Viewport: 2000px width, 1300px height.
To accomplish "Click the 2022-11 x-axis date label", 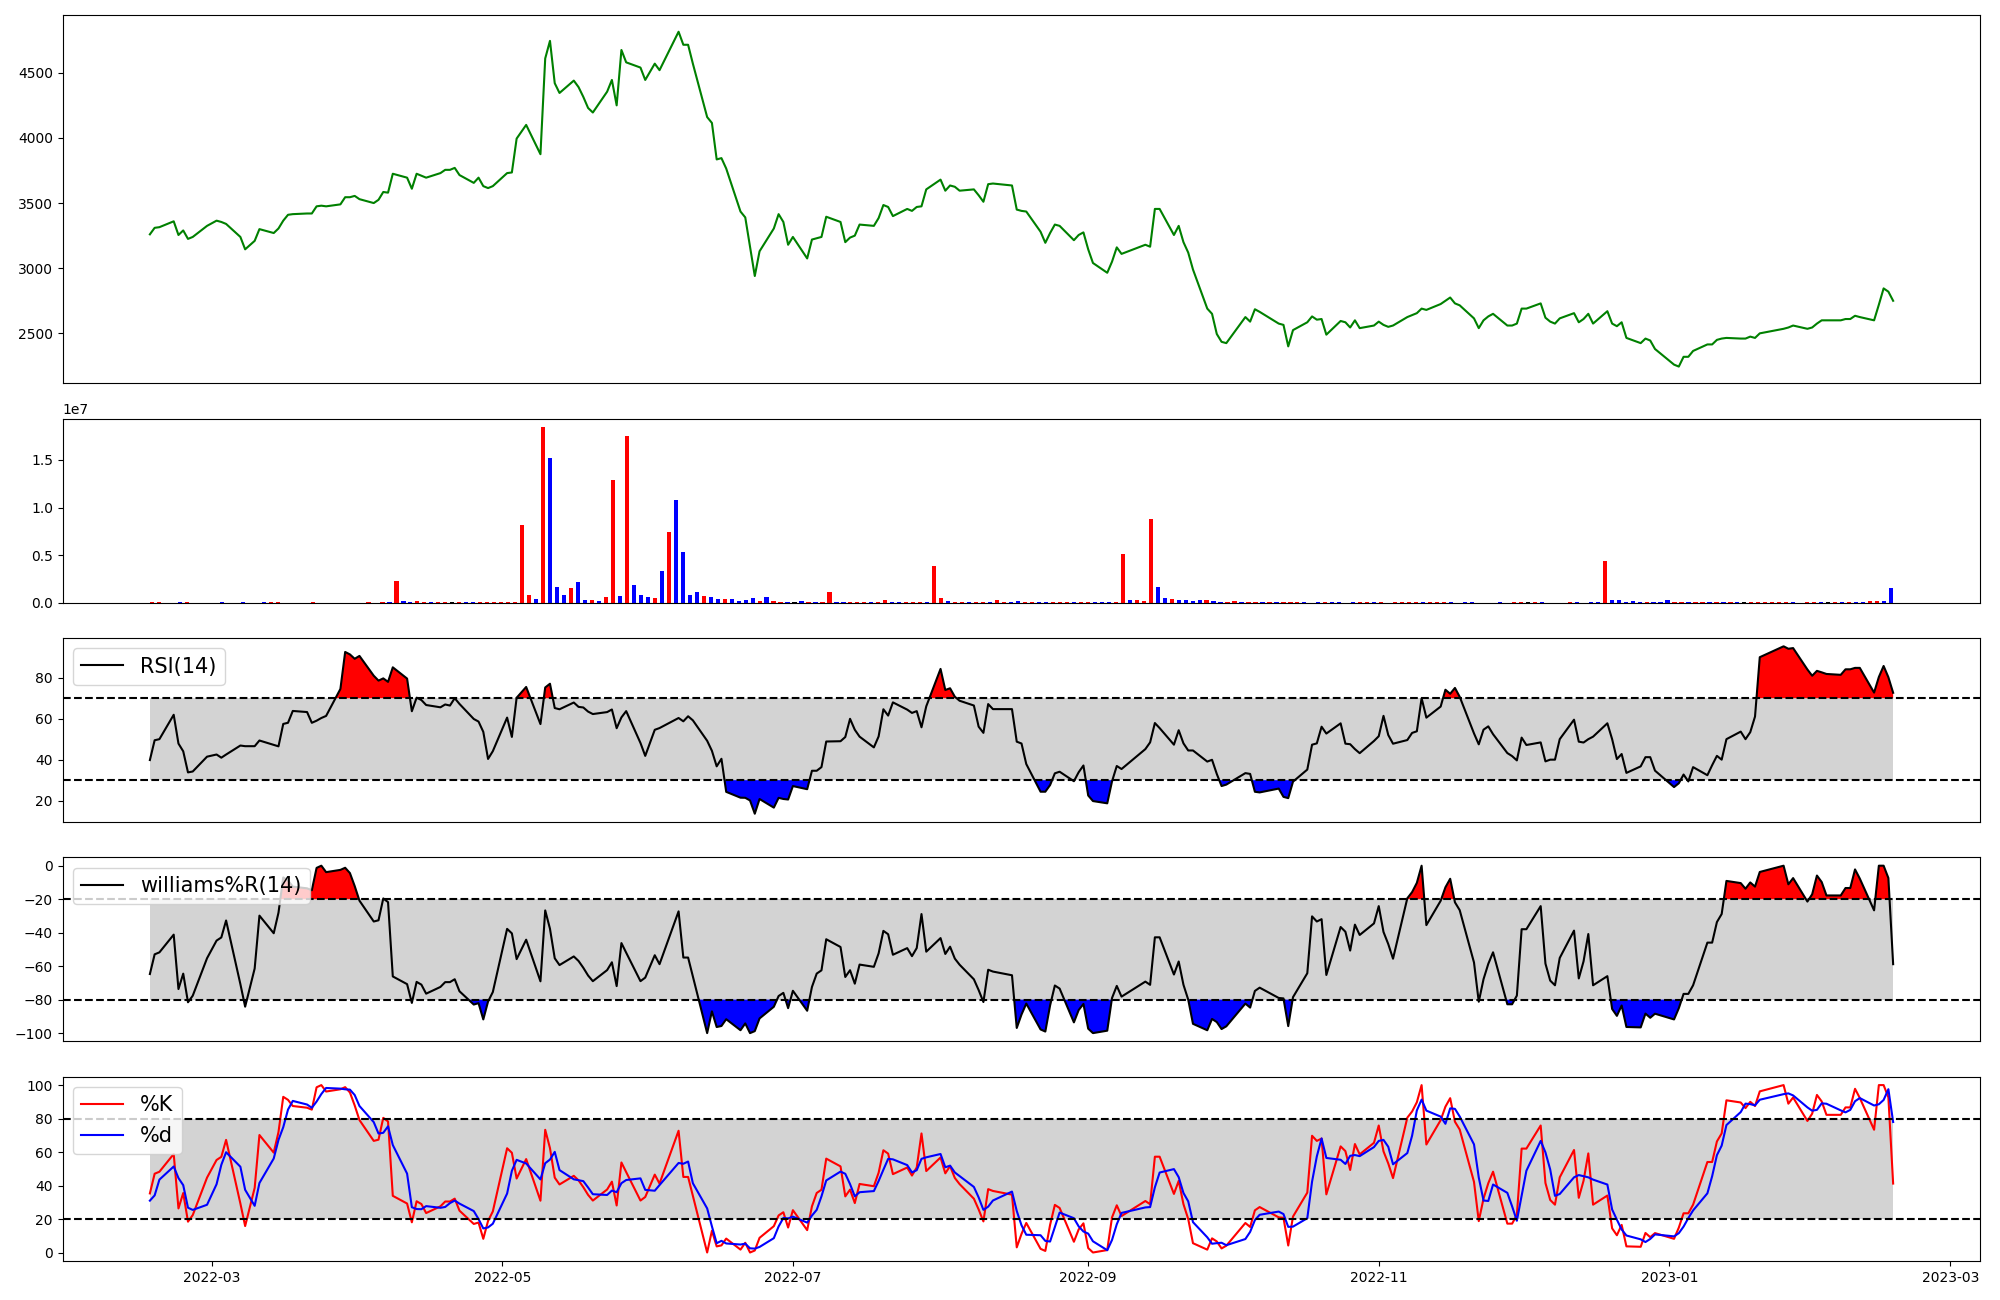I will (x=1379, y=1276).
